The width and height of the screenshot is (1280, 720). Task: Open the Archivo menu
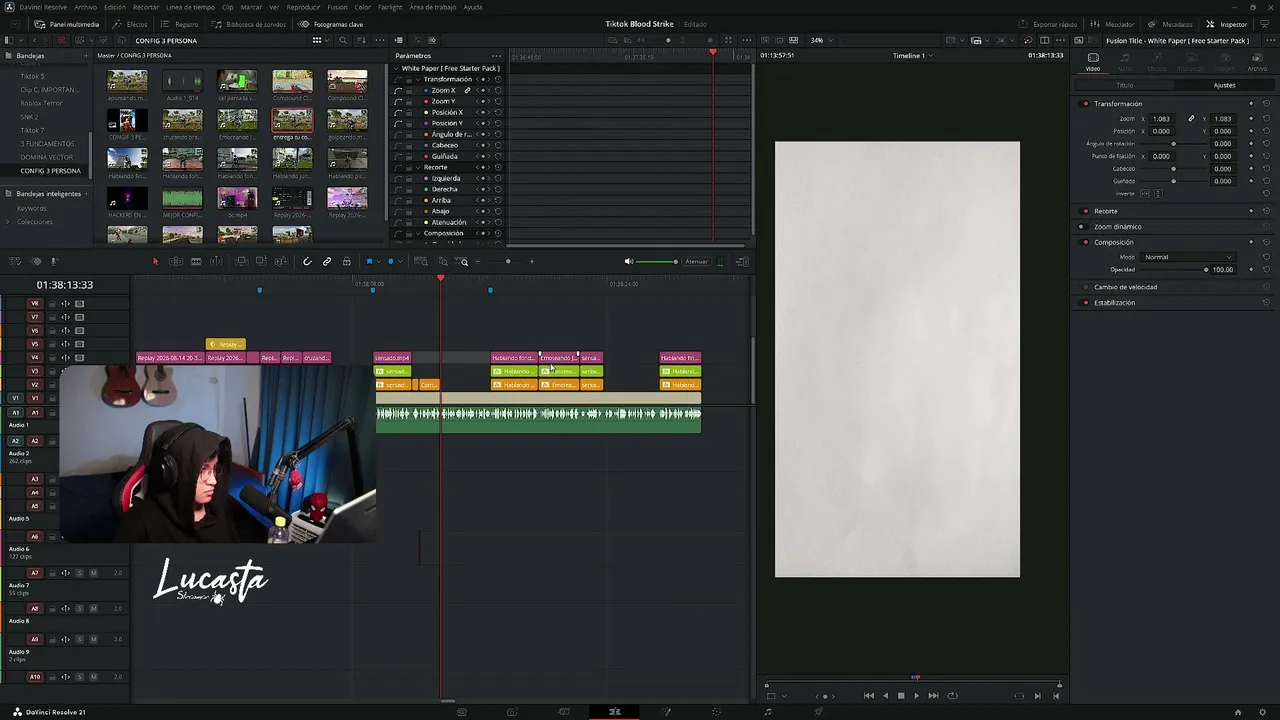pos(86,7)
